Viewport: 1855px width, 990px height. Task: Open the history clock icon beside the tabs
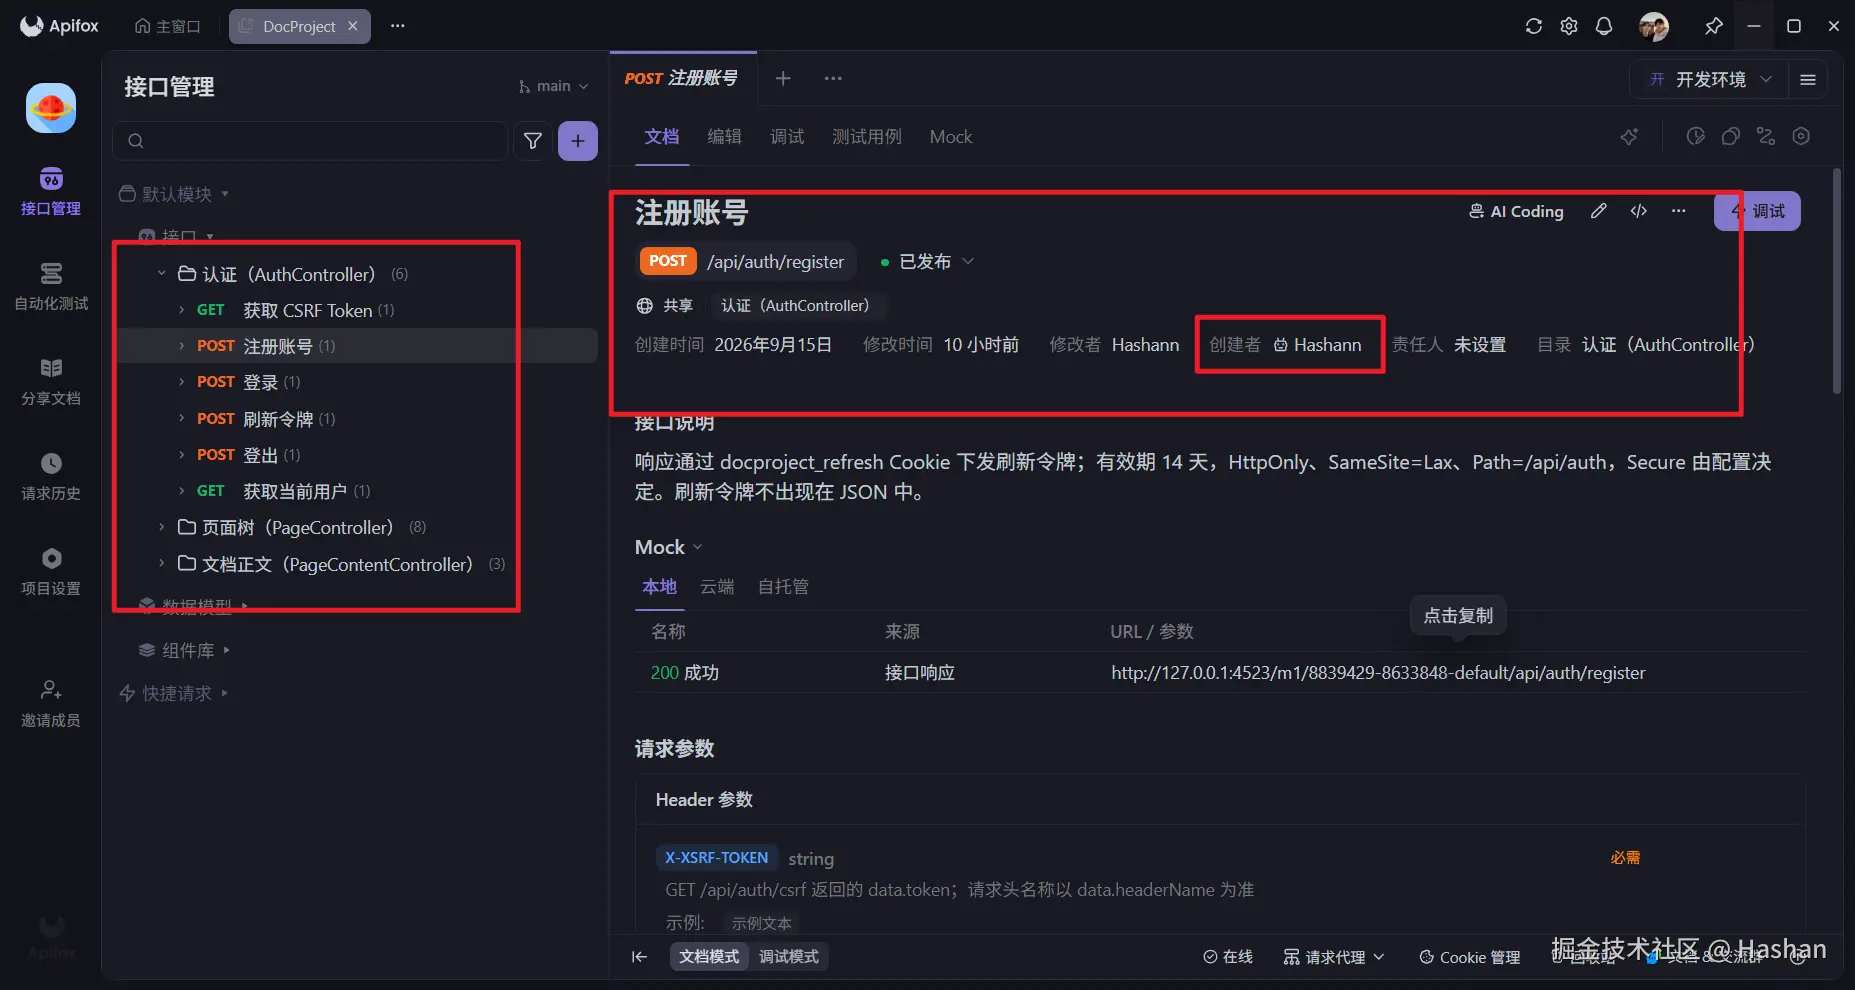(1696, 136)
